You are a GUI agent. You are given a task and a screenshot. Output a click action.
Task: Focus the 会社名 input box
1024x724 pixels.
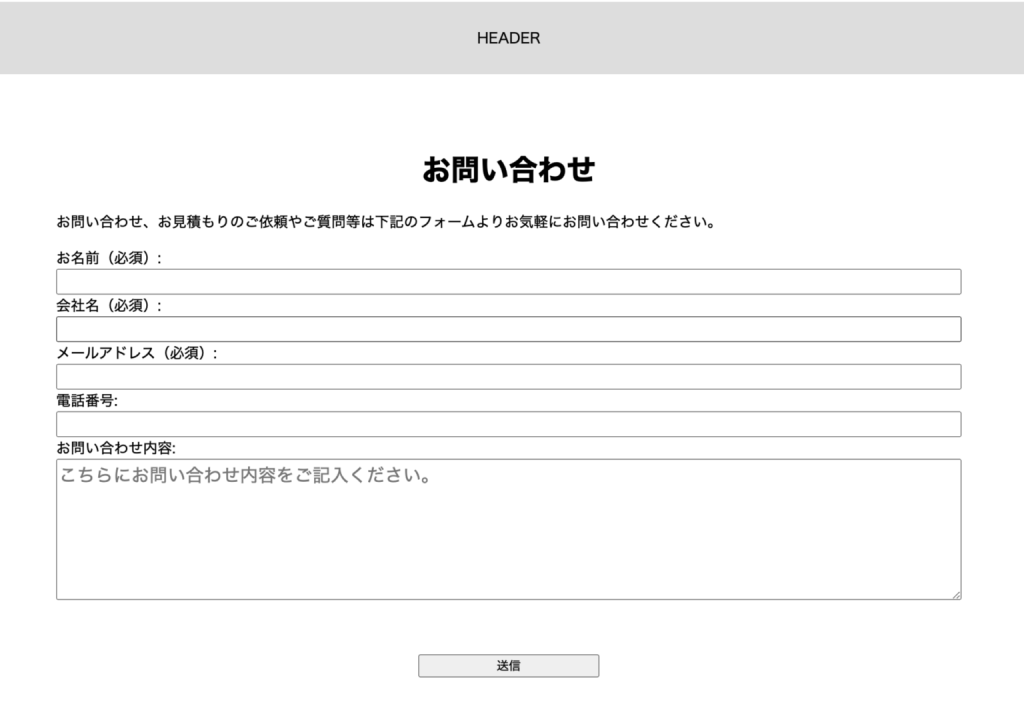point(508,329)
